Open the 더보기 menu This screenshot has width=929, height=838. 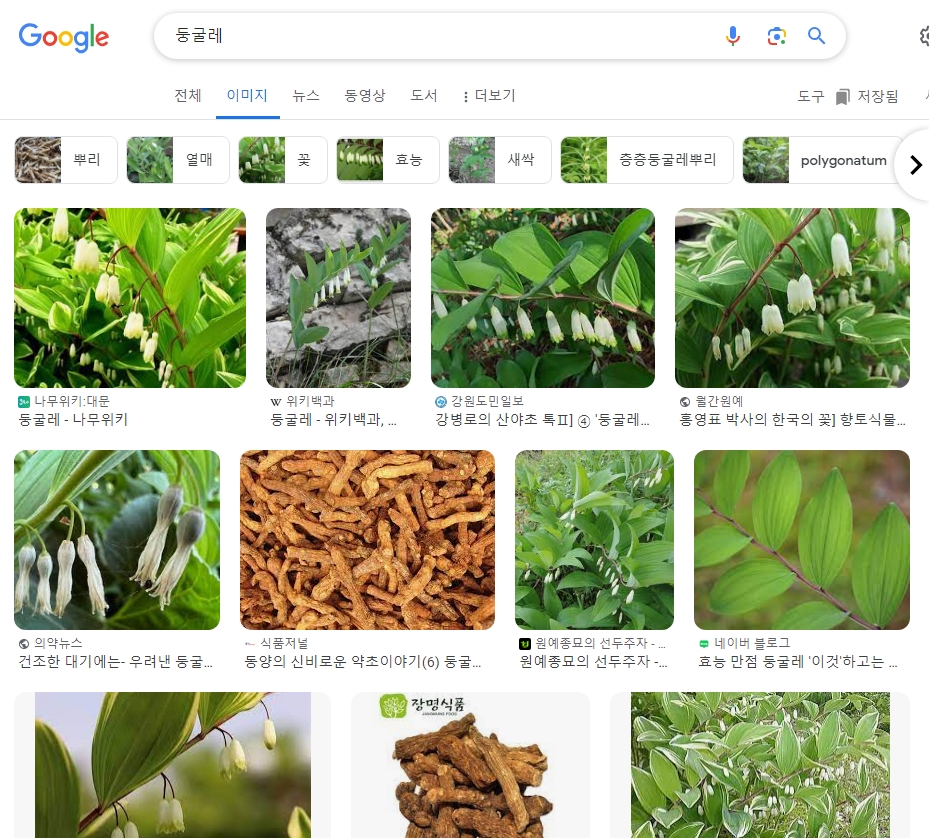click(487, 96)
